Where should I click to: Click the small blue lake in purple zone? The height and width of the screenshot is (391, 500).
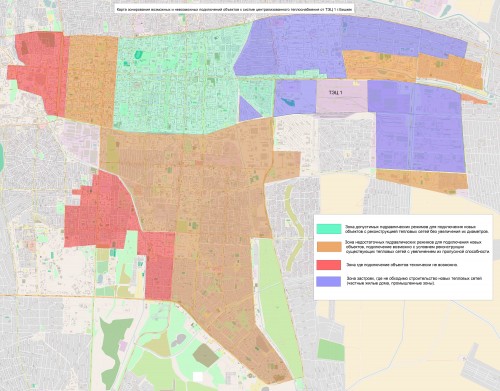point(288,102)
